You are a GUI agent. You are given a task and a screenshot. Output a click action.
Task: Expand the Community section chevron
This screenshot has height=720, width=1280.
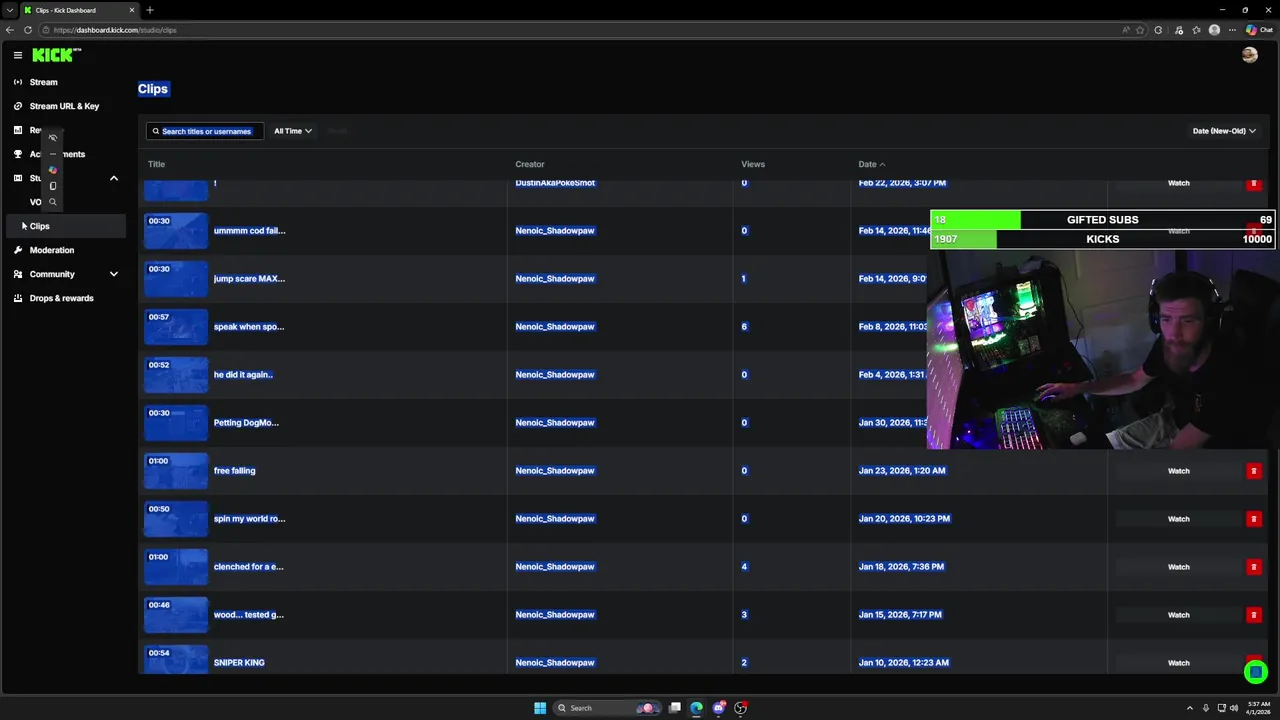point(113,274)
